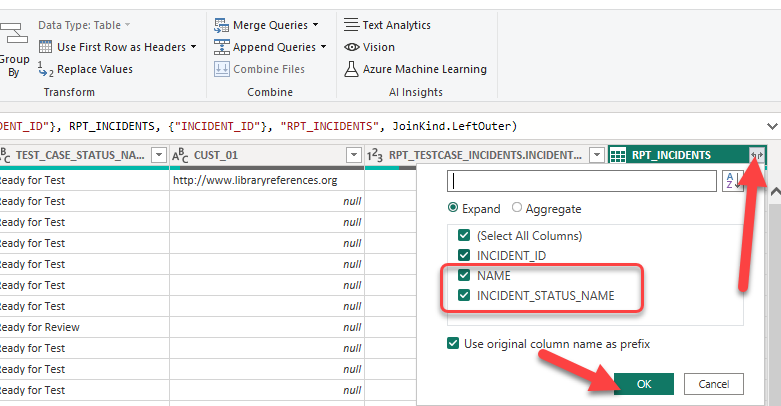Open the Data Type: Table dropdown

(84, 25)
